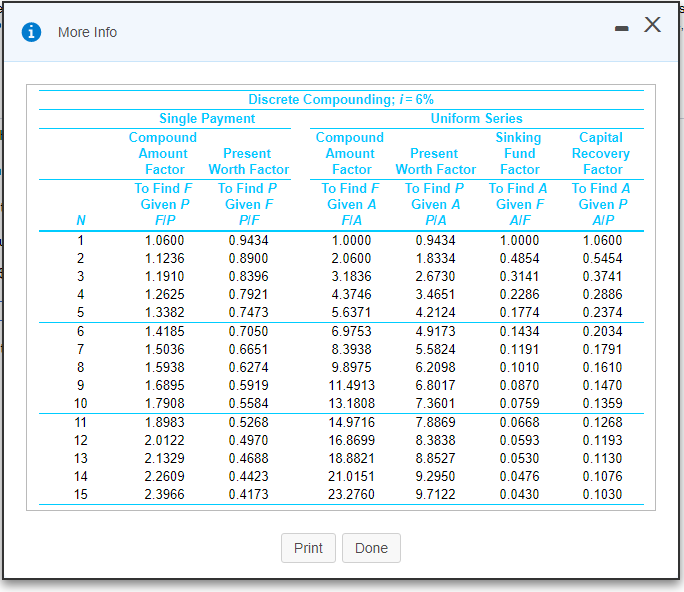The width and height of the screenshot is (684, 592).
Task: Select P/A value 6.2098 in row 8
Action: 435,367
